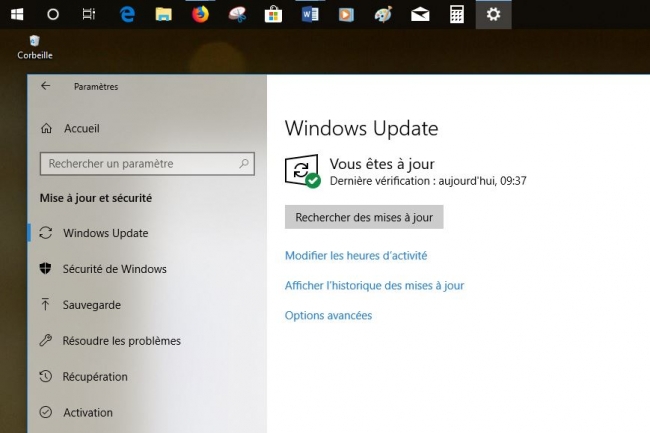Go back with the Paramètres arrow

[46, 86]
